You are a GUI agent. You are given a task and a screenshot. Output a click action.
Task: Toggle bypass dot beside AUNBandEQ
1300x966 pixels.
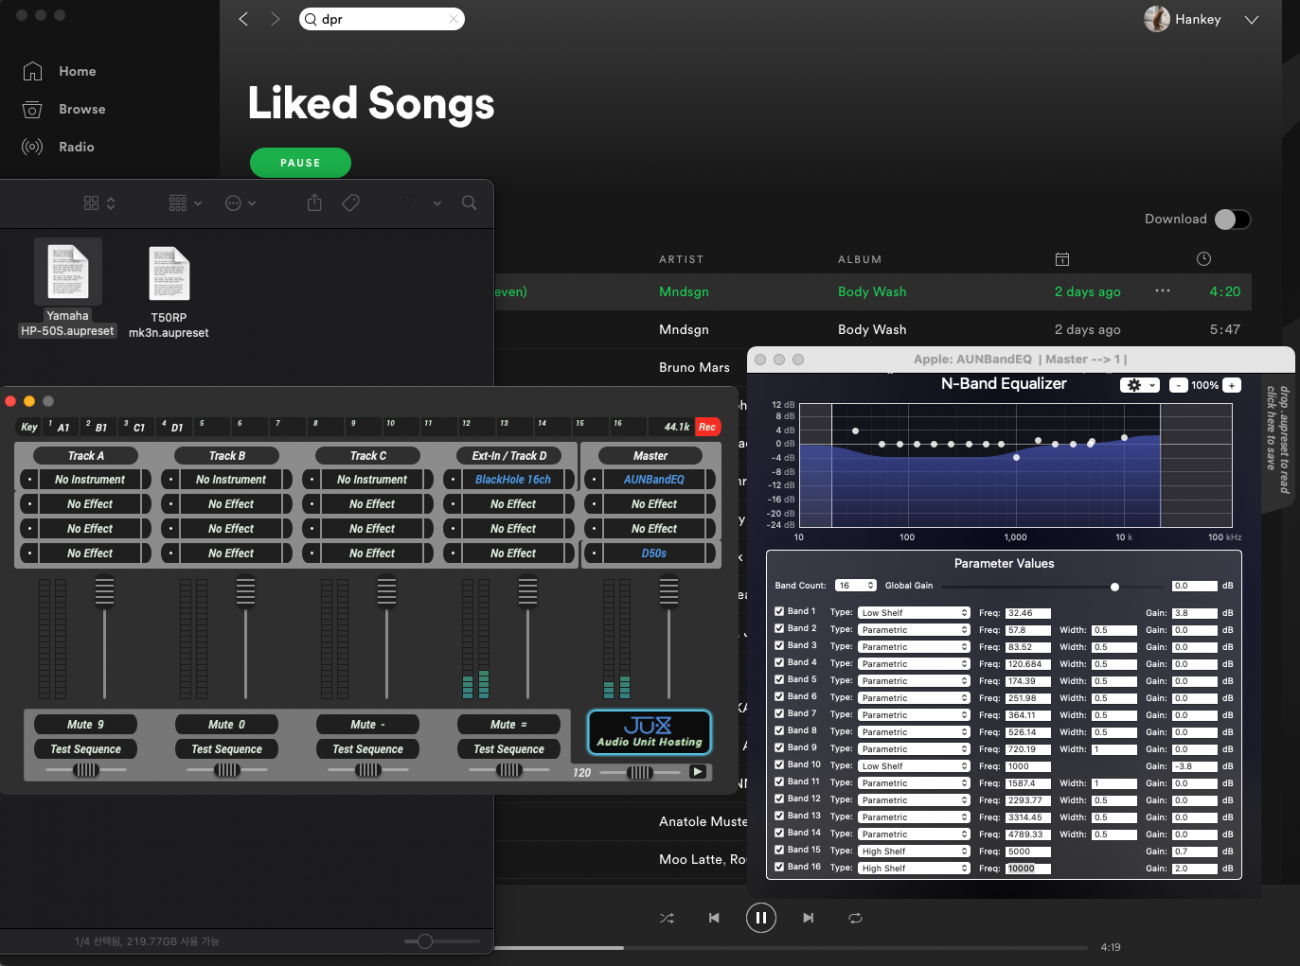point(594,479)
